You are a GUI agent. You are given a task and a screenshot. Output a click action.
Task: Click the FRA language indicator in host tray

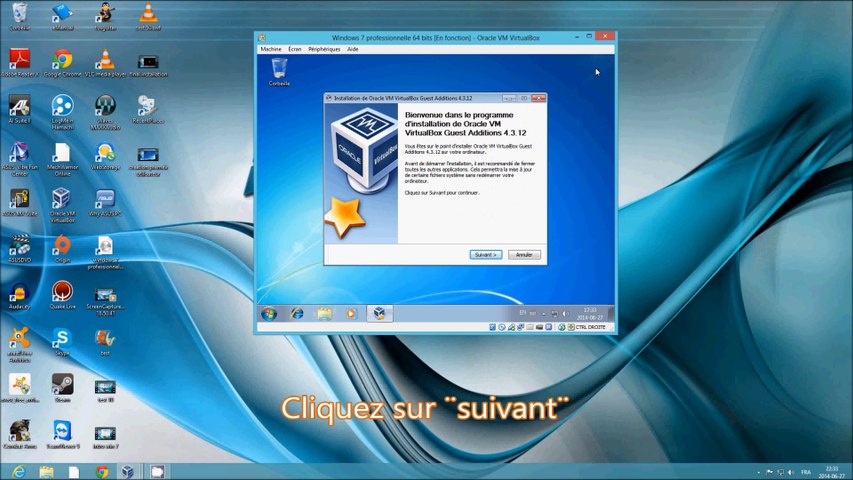pyautogui.click(x=806, y=472)
